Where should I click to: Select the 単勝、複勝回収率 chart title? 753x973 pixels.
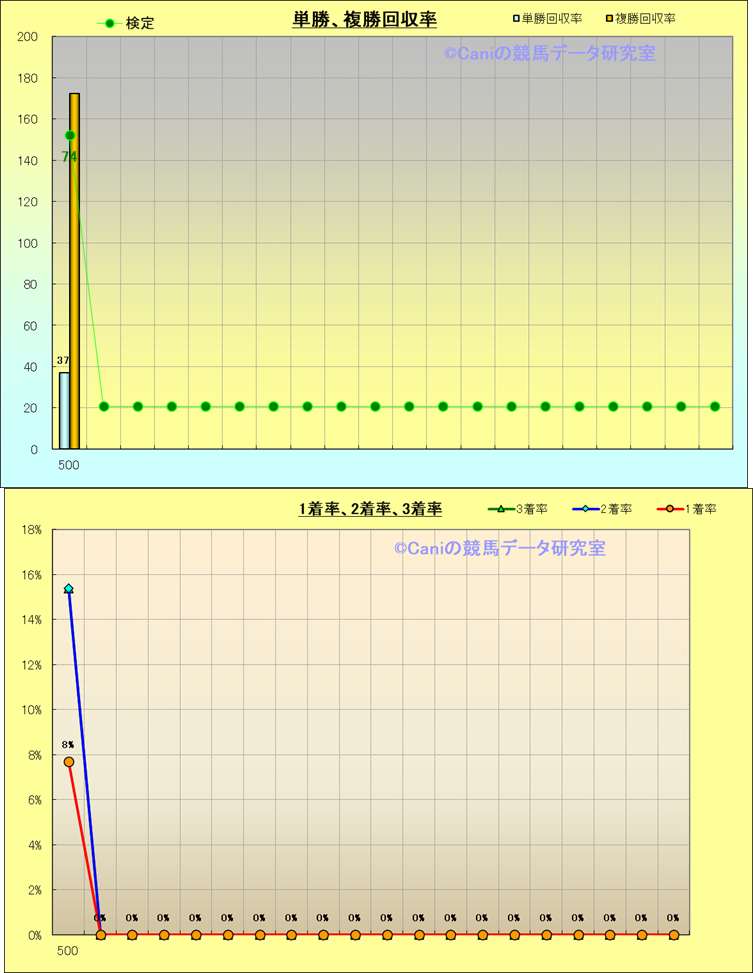pos(364,20)
